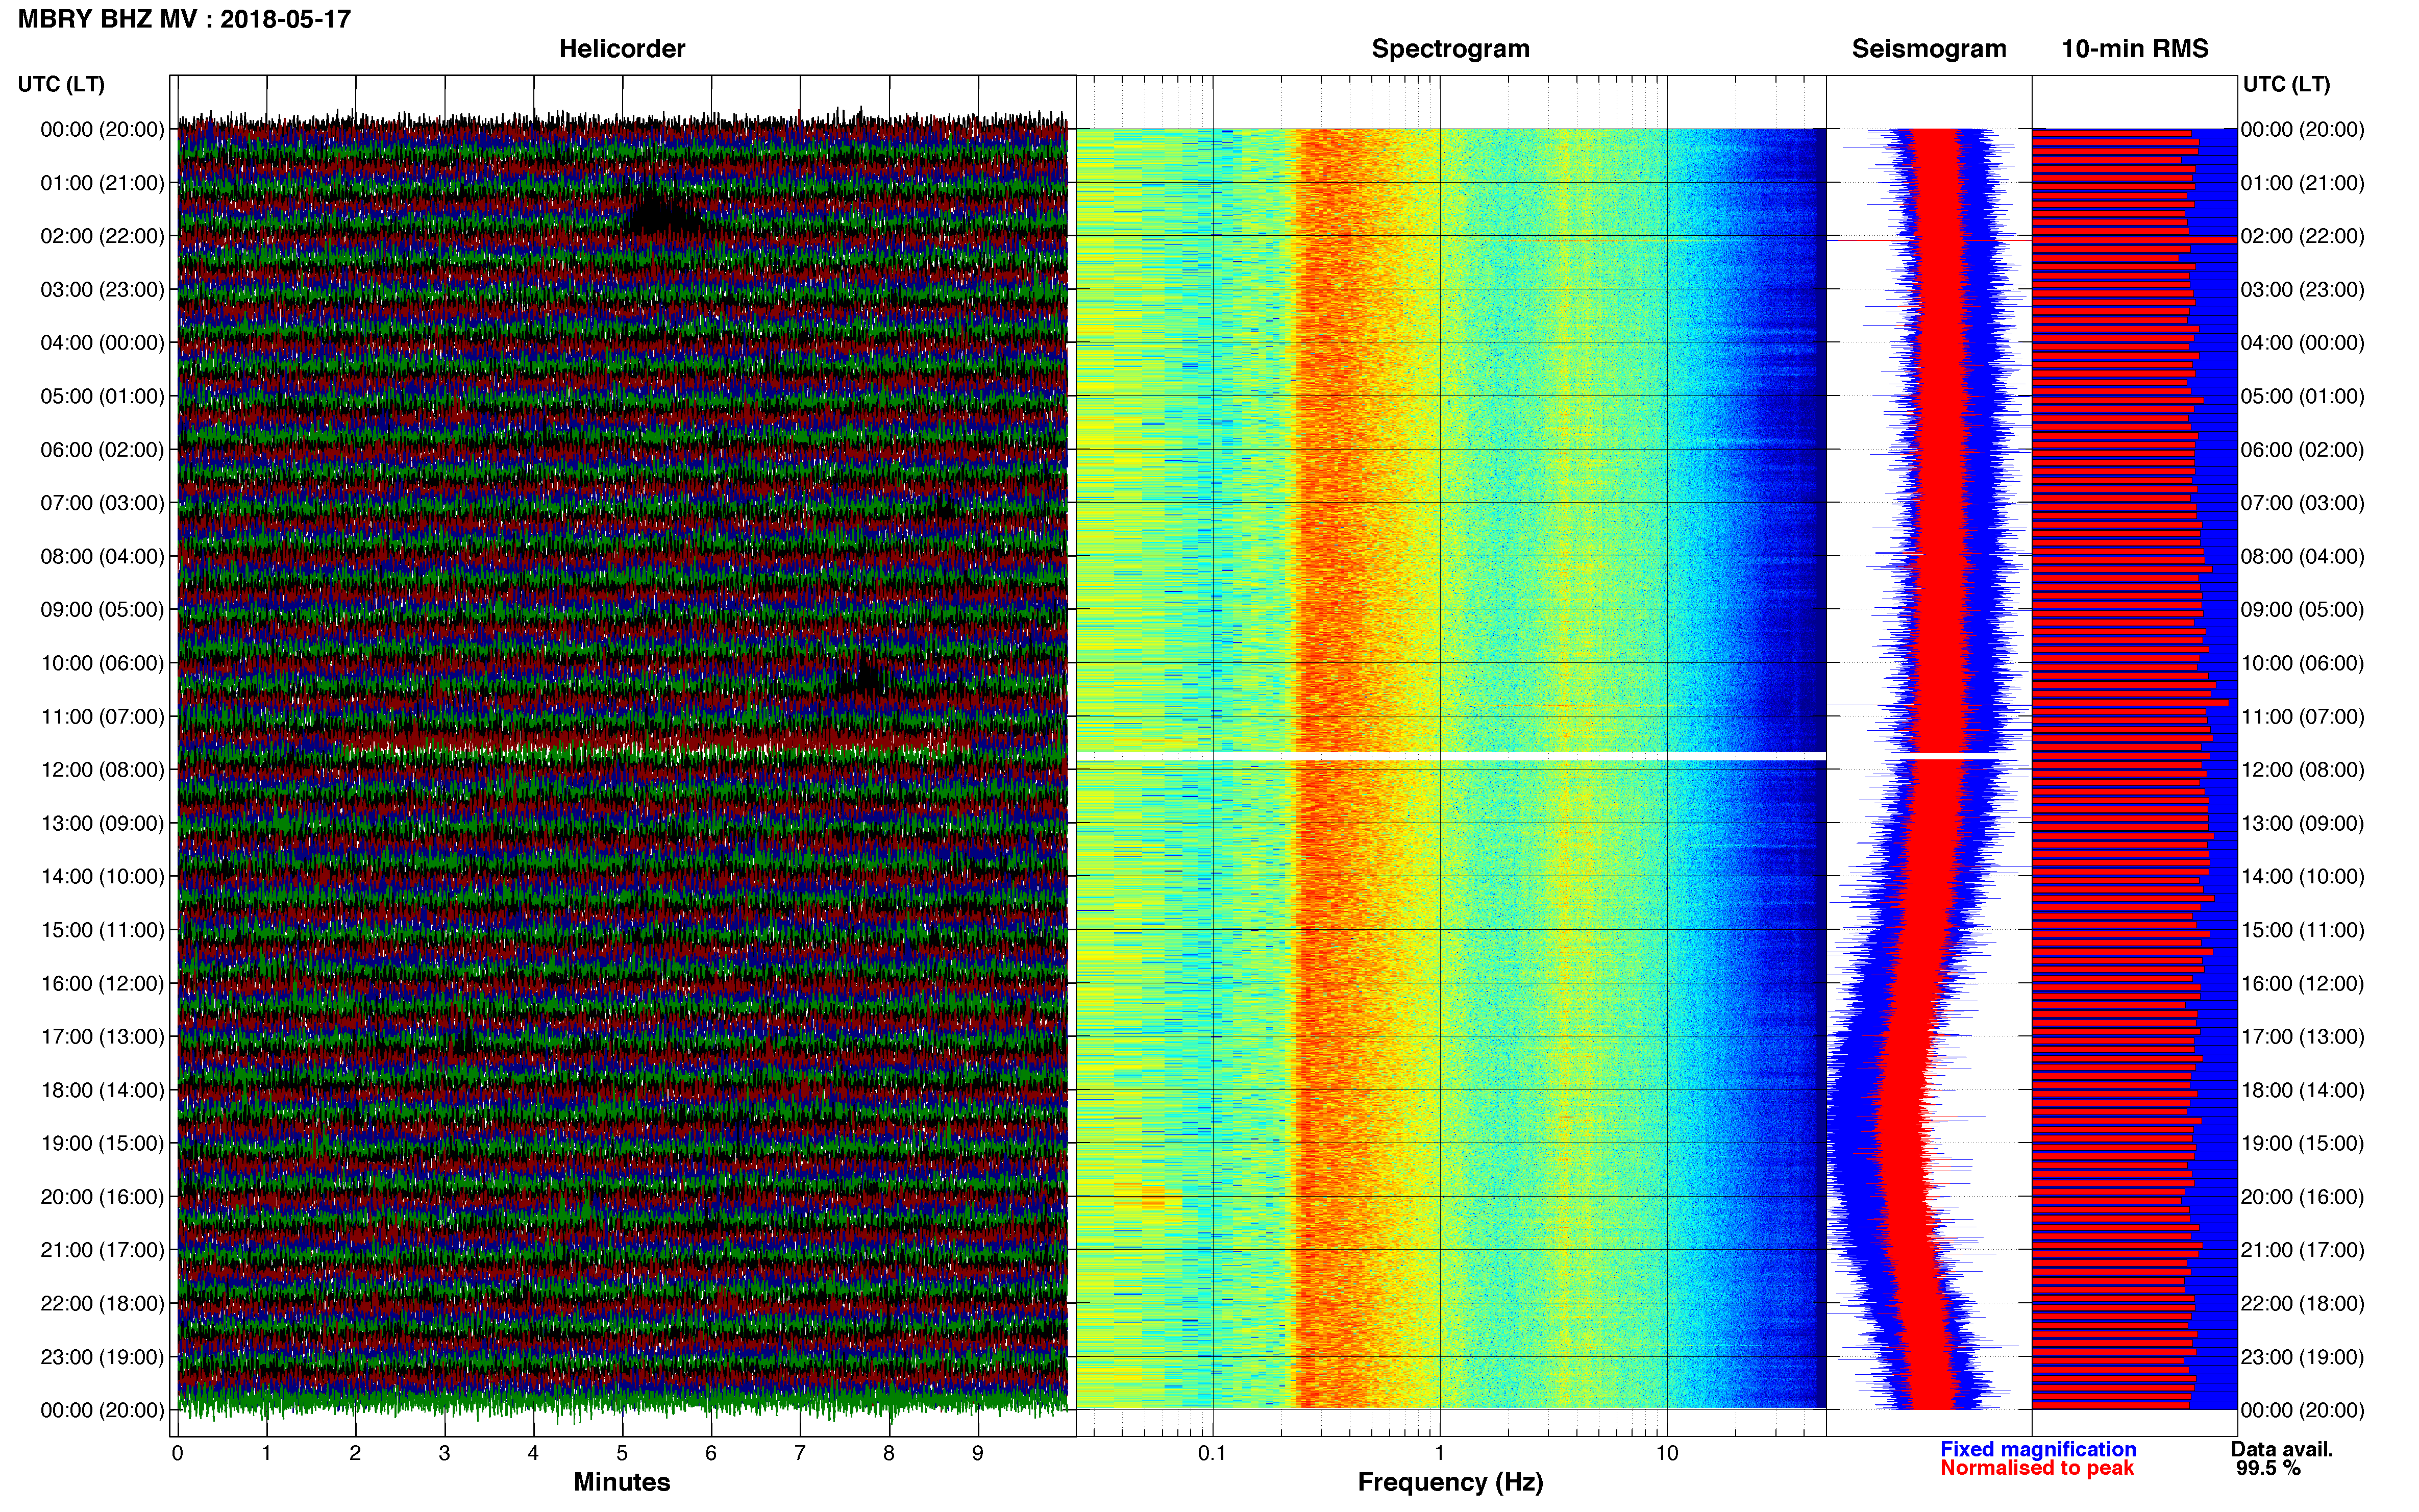
Task: Click the left-axis 12:00 (08:00) time label
Action: pos(102,770)
